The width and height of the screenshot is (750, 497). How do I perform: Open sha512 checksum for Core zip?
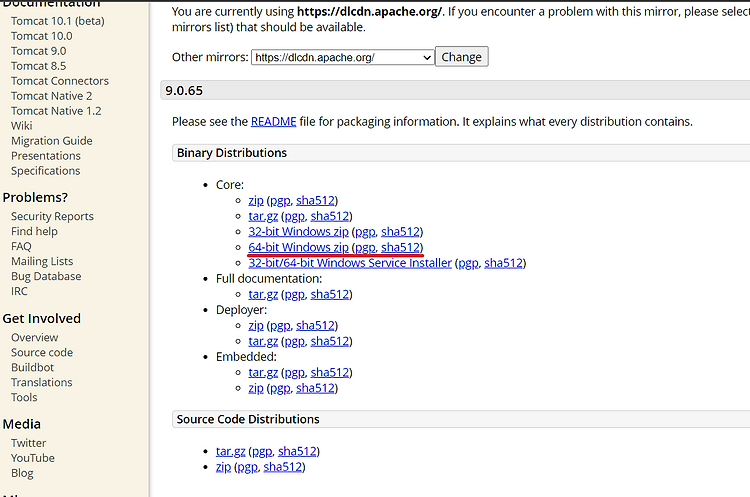(315, 200)
